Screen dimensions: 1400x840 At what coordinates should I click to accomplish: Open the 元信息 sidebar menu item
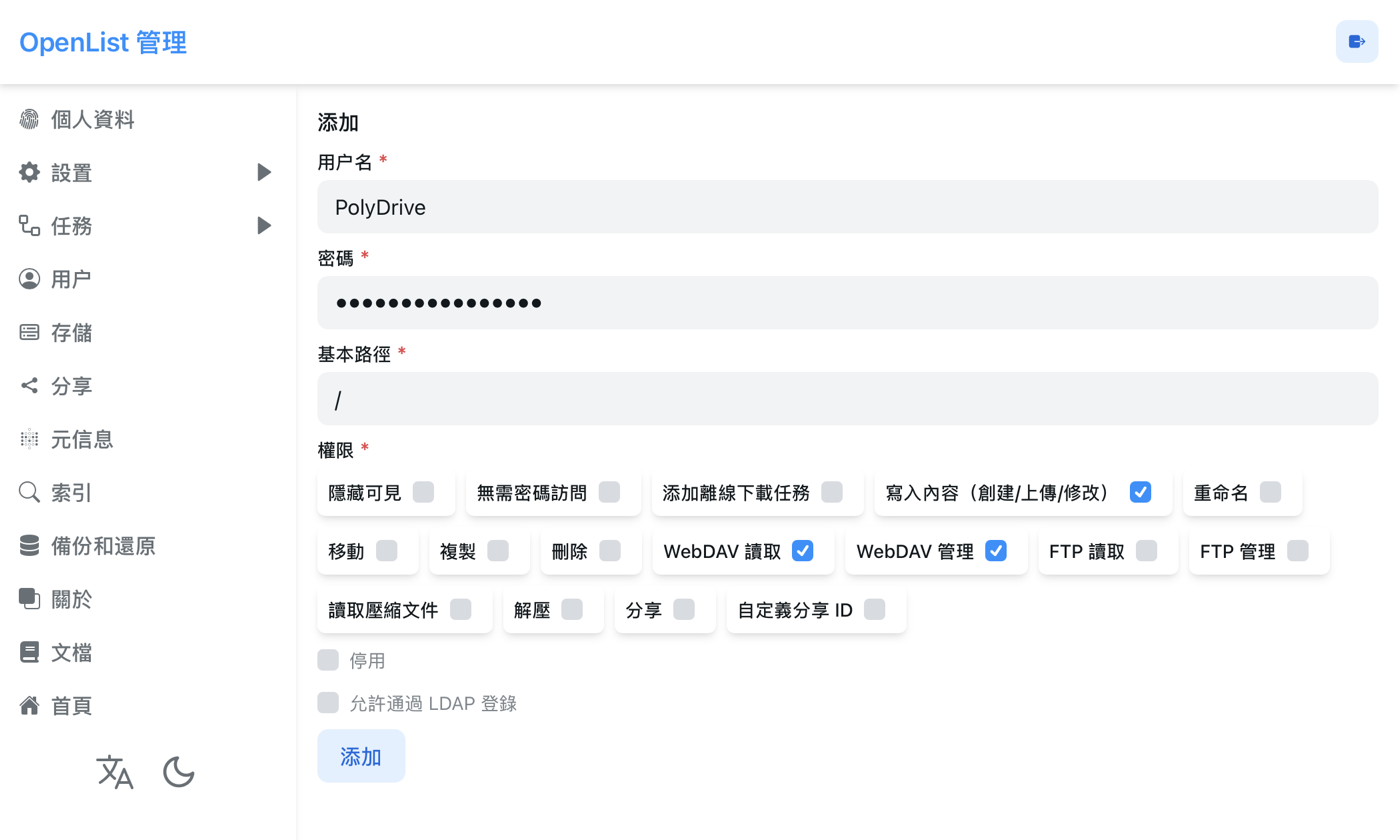click(148, 439)
